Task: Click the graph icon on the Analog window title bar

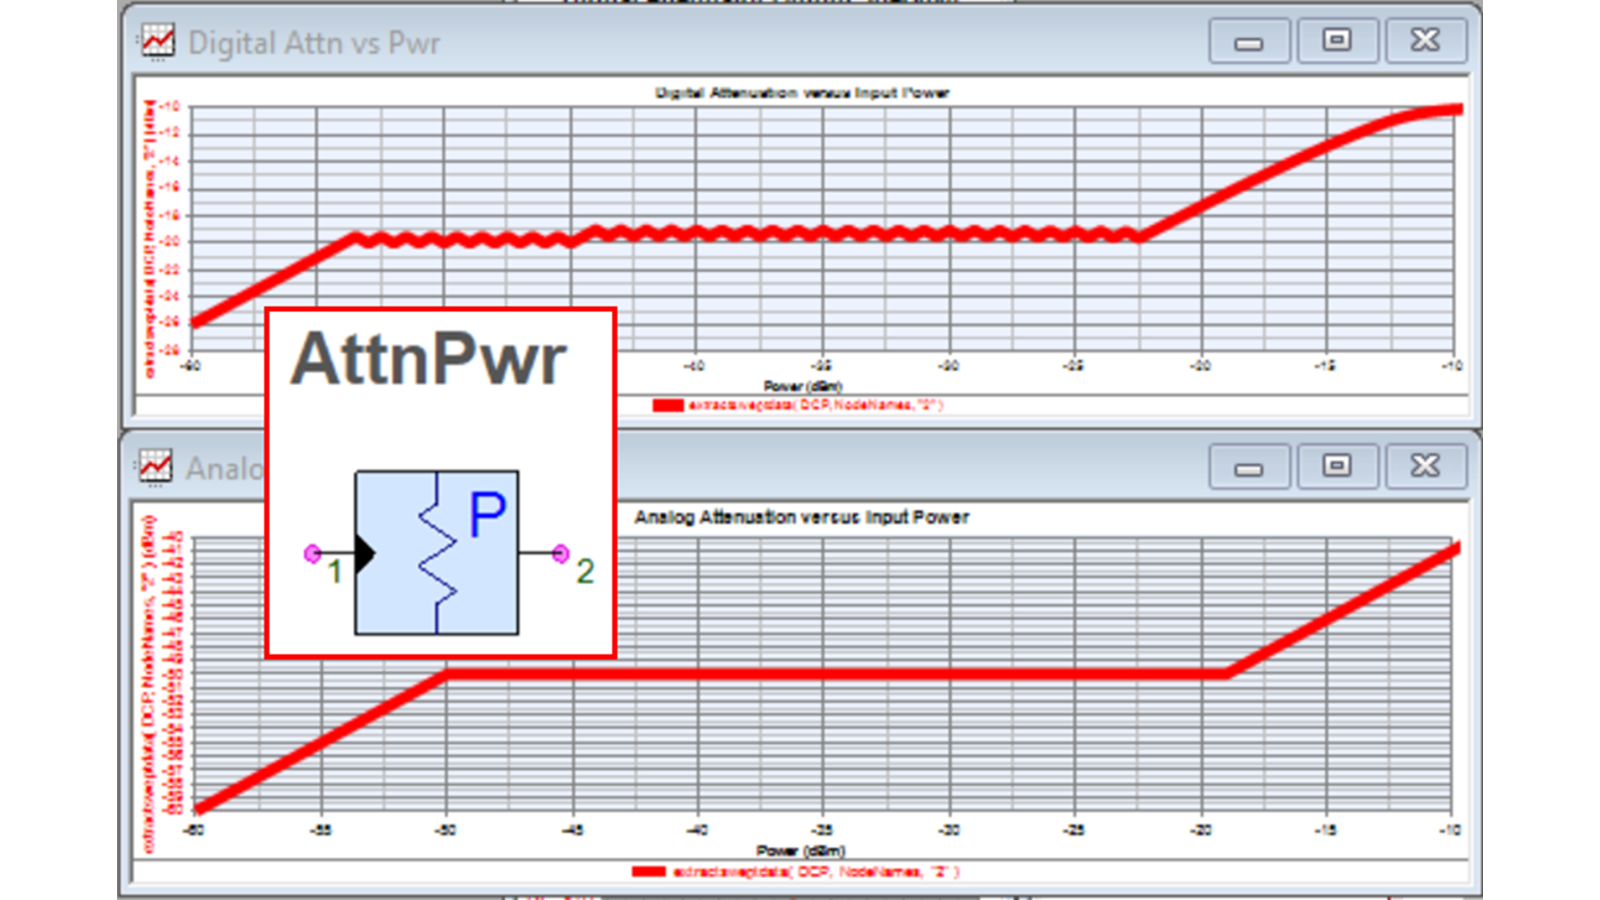Action: coord(156,467)
